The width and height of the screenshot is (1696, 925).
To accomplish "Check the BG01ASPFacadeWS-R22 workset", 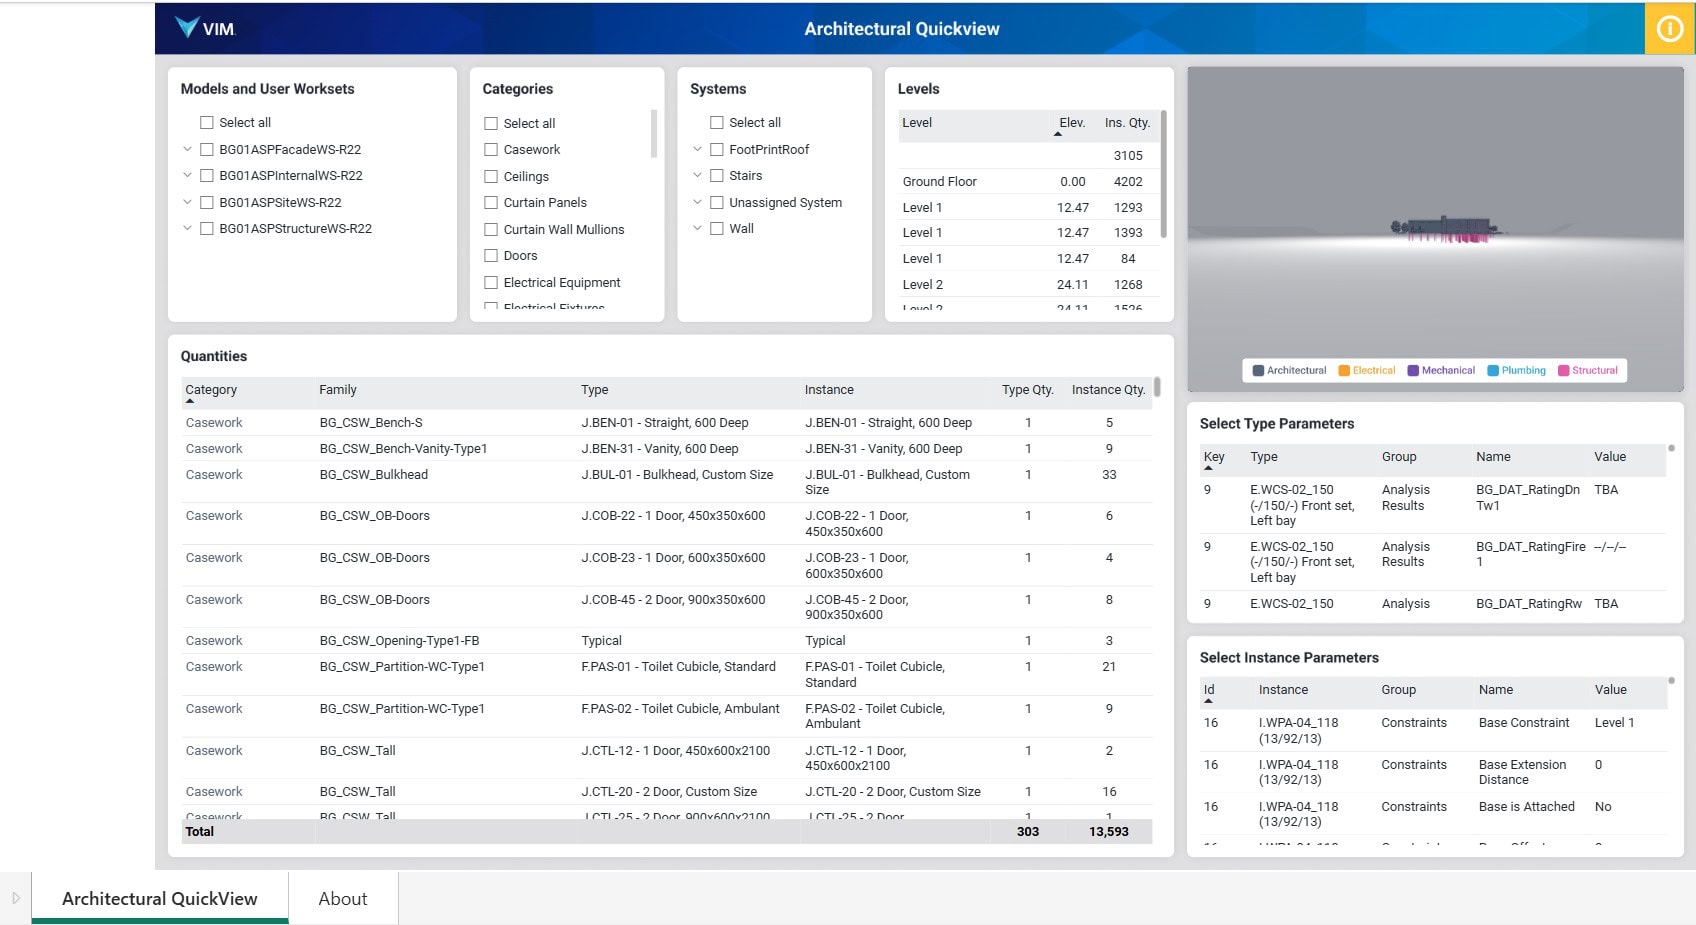I will [207, 149].
